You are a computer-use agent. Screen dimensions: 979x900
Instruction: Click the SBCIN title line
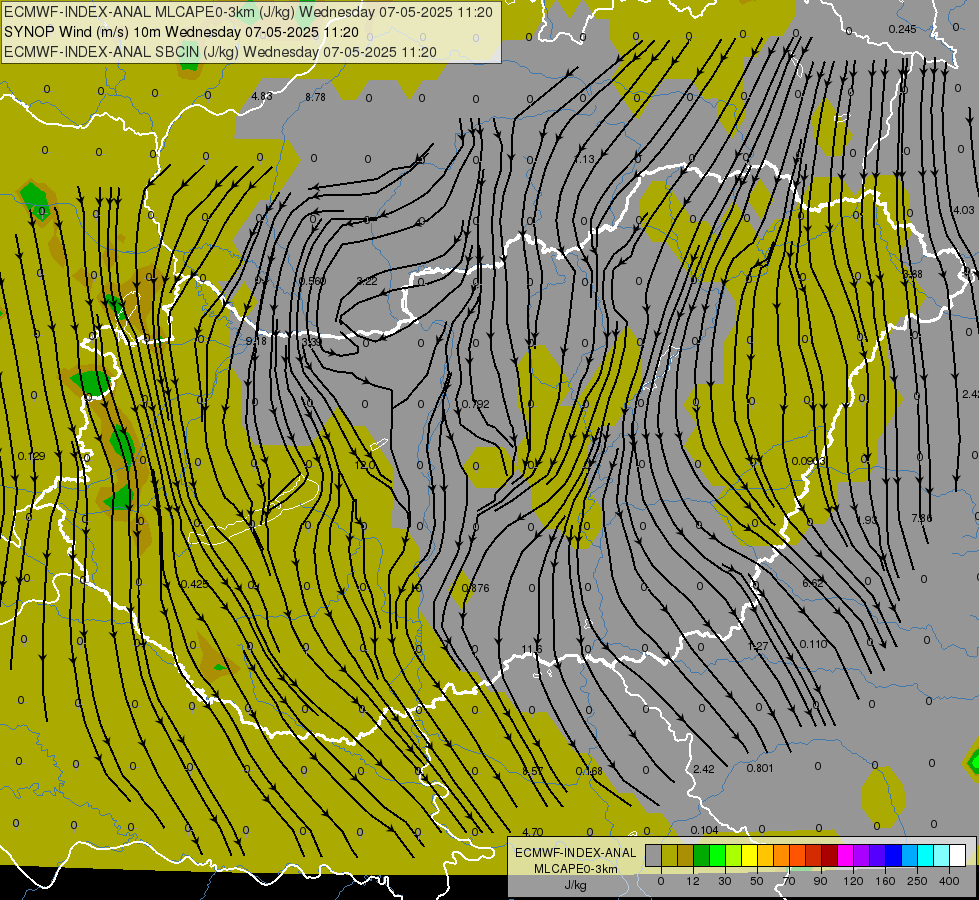(220, 52)
